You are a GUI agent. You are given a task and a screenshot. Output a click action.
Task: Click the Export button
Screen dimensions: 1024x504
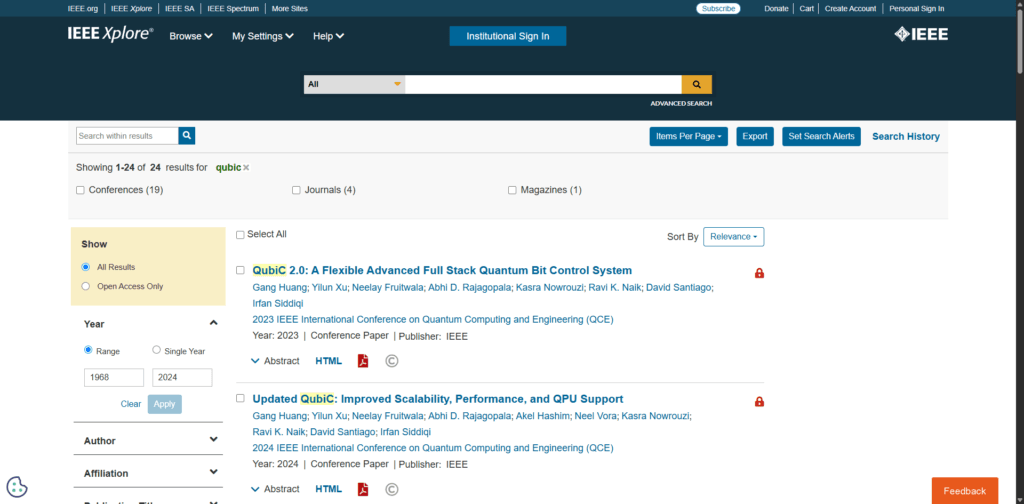click(755, 136)
